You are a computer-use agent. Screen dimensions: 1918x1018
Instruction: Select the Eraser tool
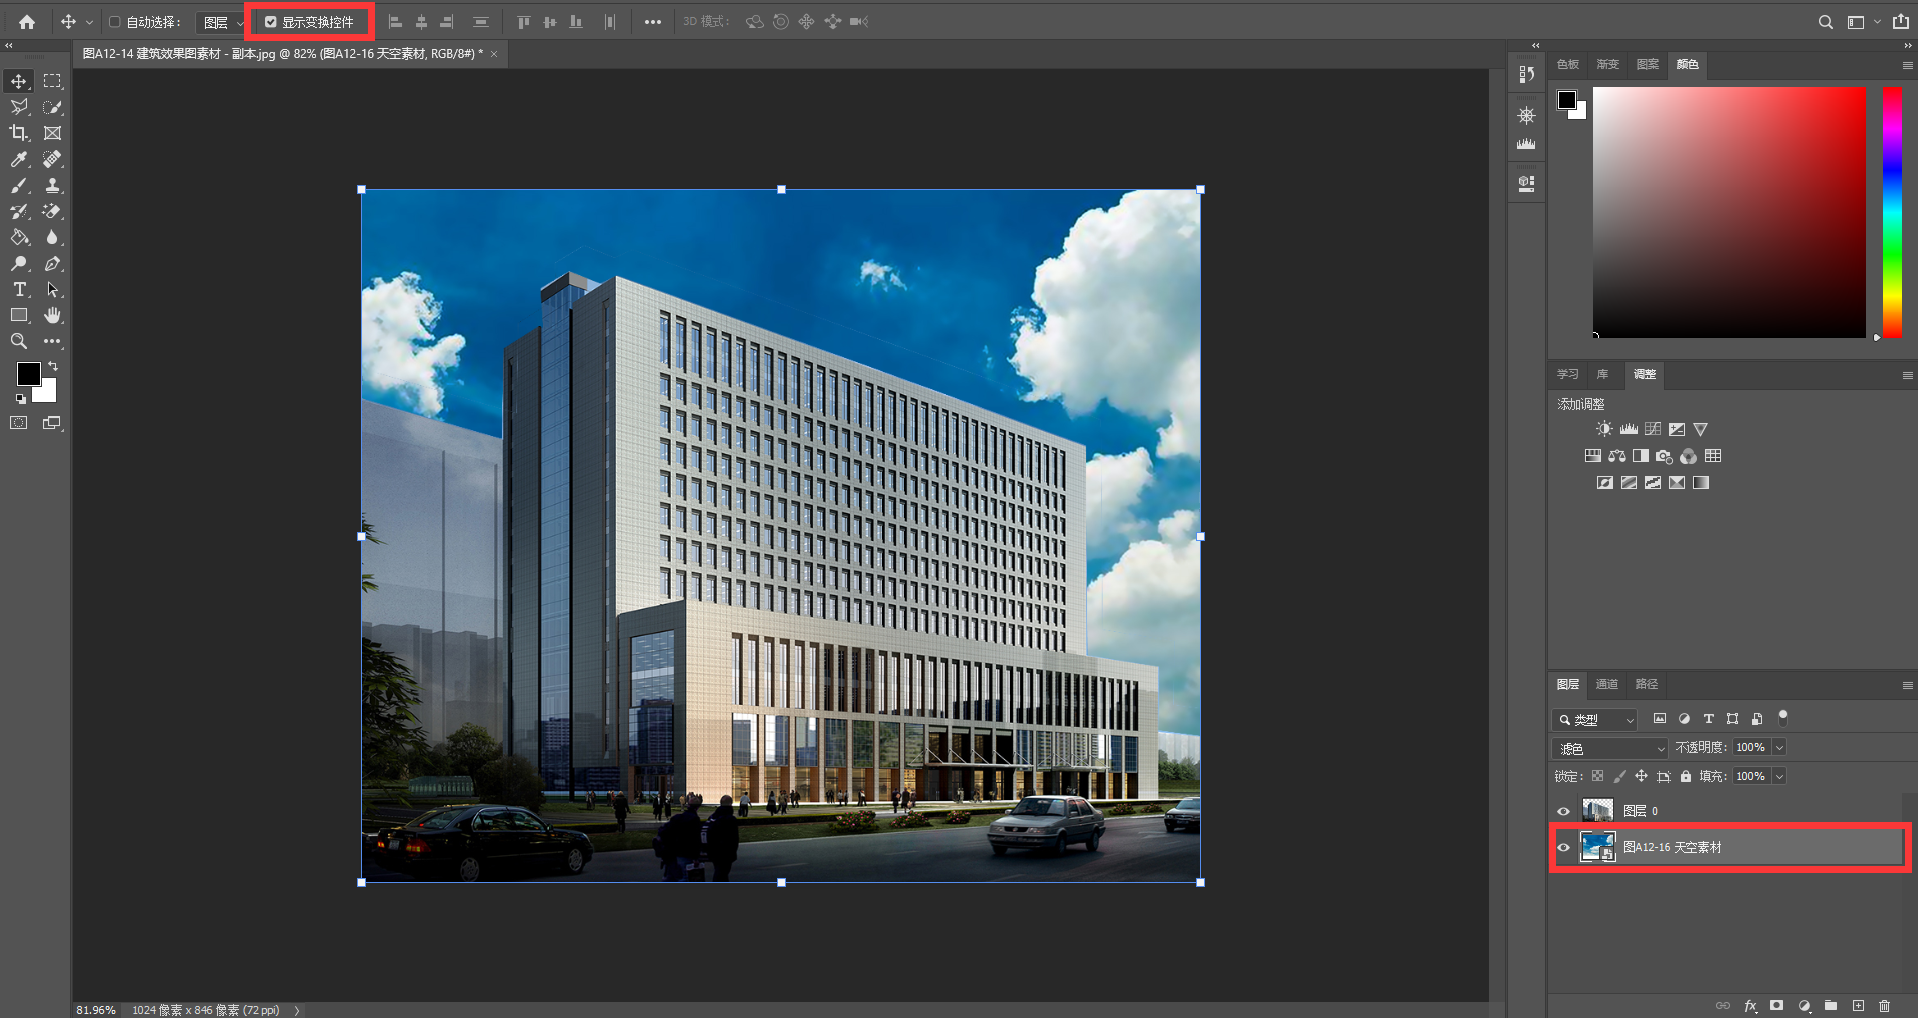(52, 211)
